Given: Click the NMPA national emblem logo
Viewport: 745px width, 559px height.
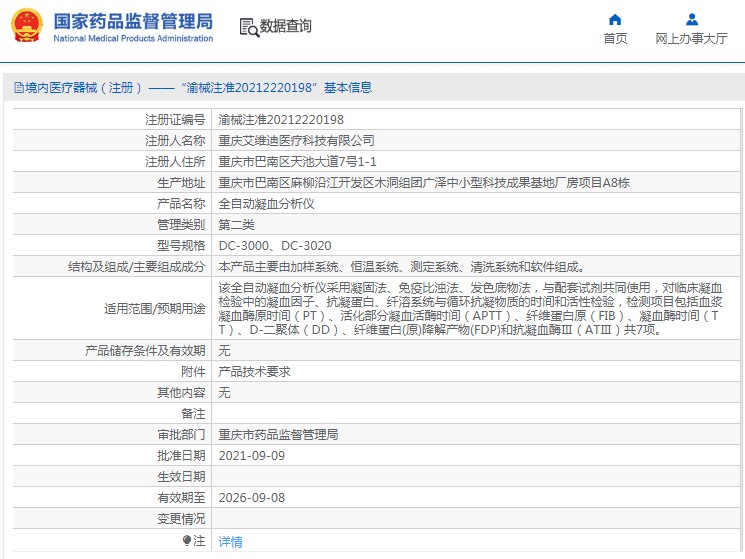Looking at the screenshot, I should (27, 26).
